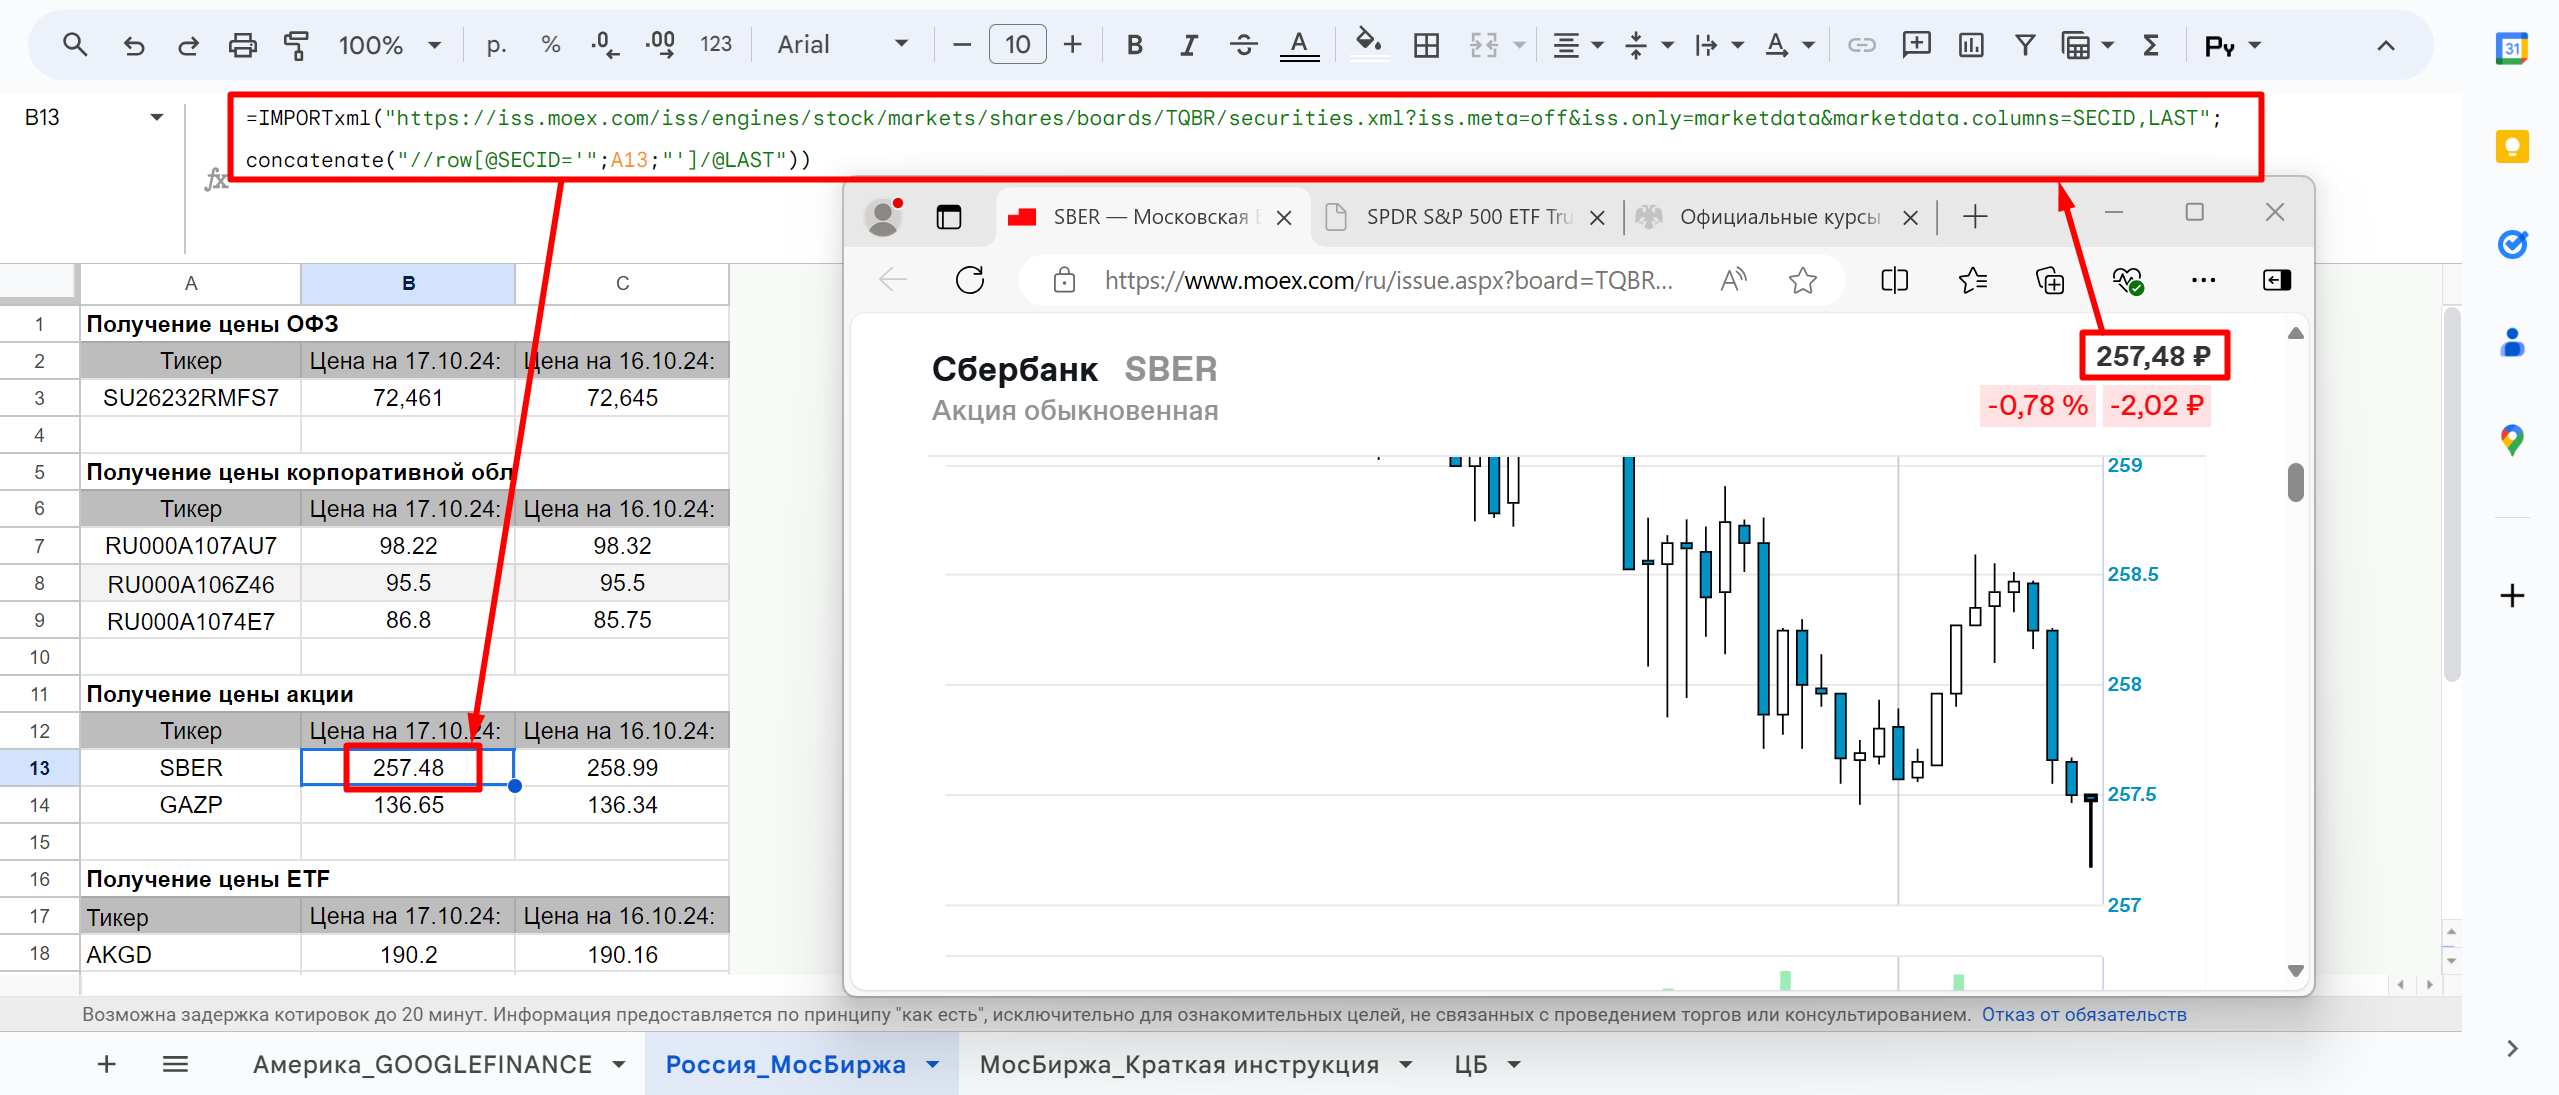Decrease decimal places
This screenshot has width=2559, height=1095.
(x=604, y=45)
